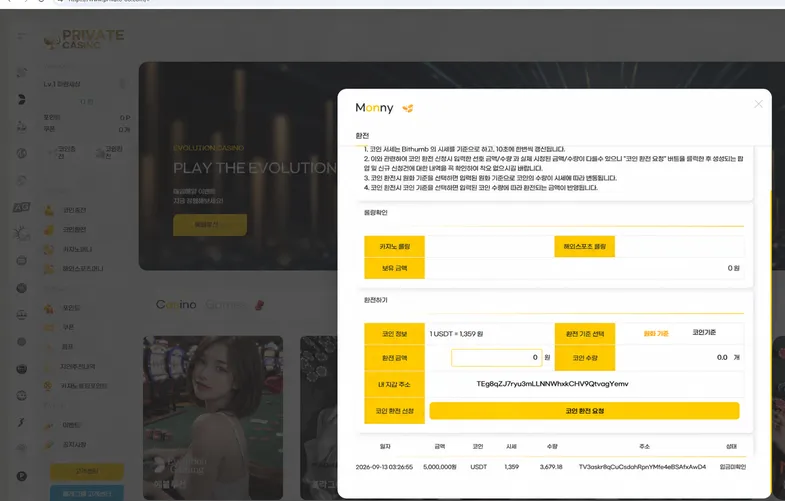Click the 코인환전 shortcut under the profile
The width and height of the screenshot is (785, 501).
[110, 152]
